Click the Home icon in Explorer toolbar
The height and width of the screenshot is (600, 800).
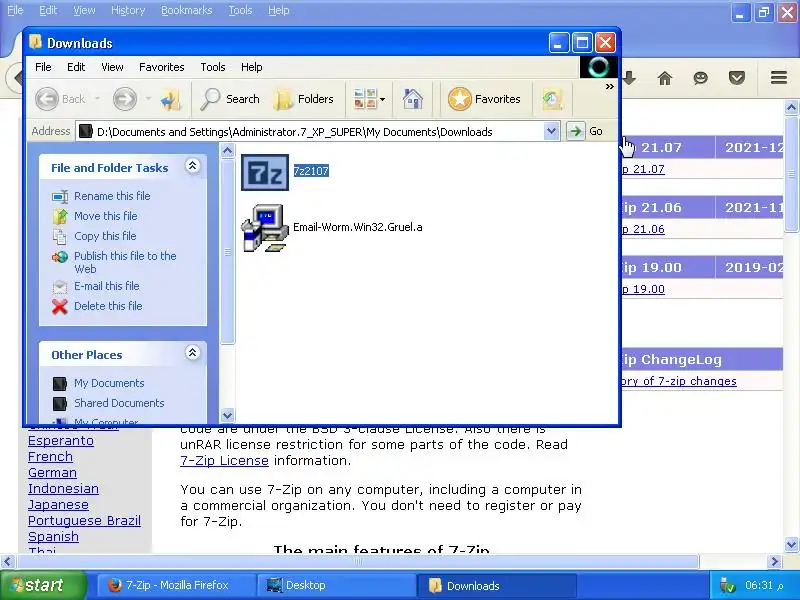pyautogui.click(x=412, y=99)
